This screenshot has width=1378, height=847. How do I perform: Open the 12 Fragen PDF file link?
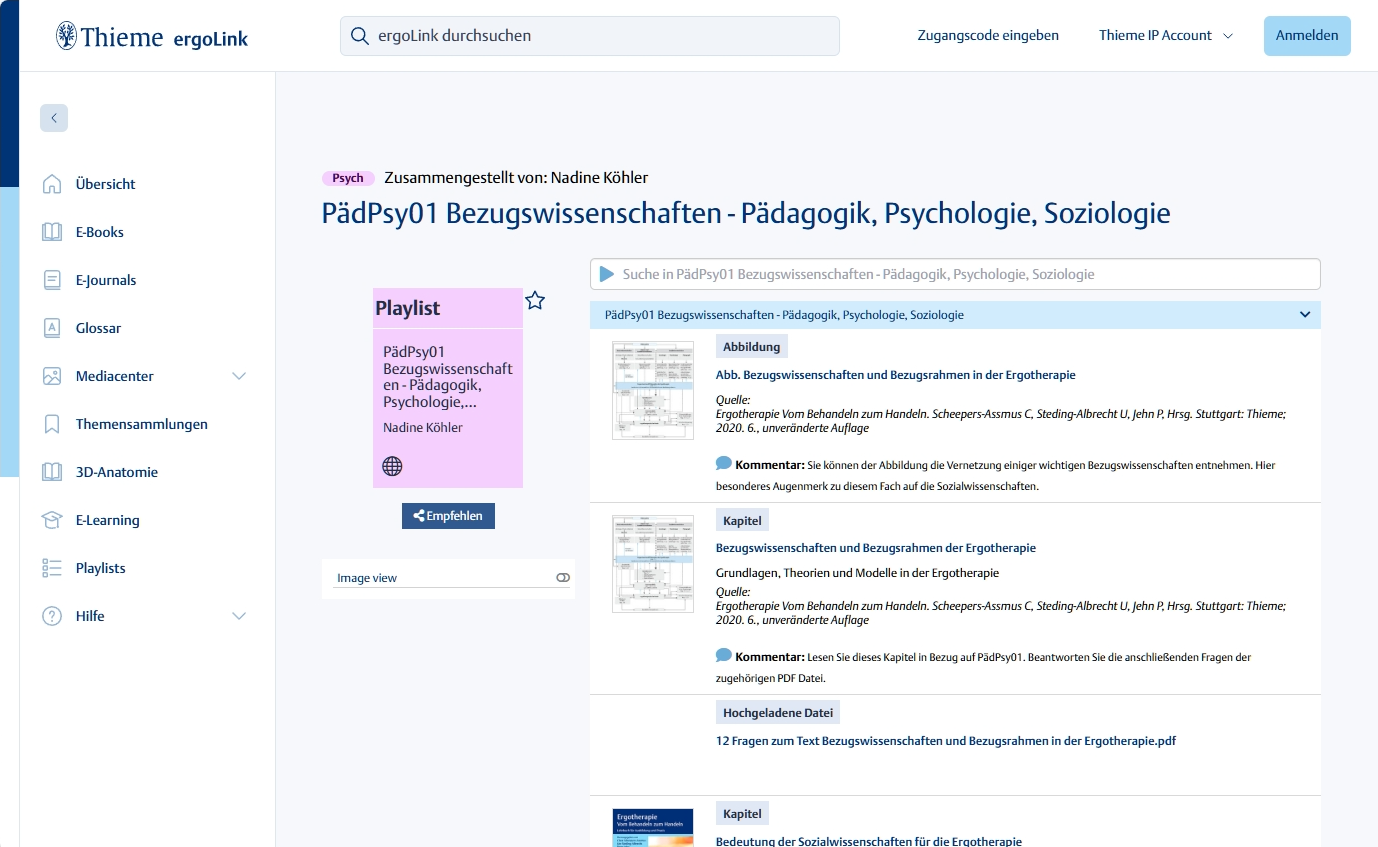(x=945, y=741)
